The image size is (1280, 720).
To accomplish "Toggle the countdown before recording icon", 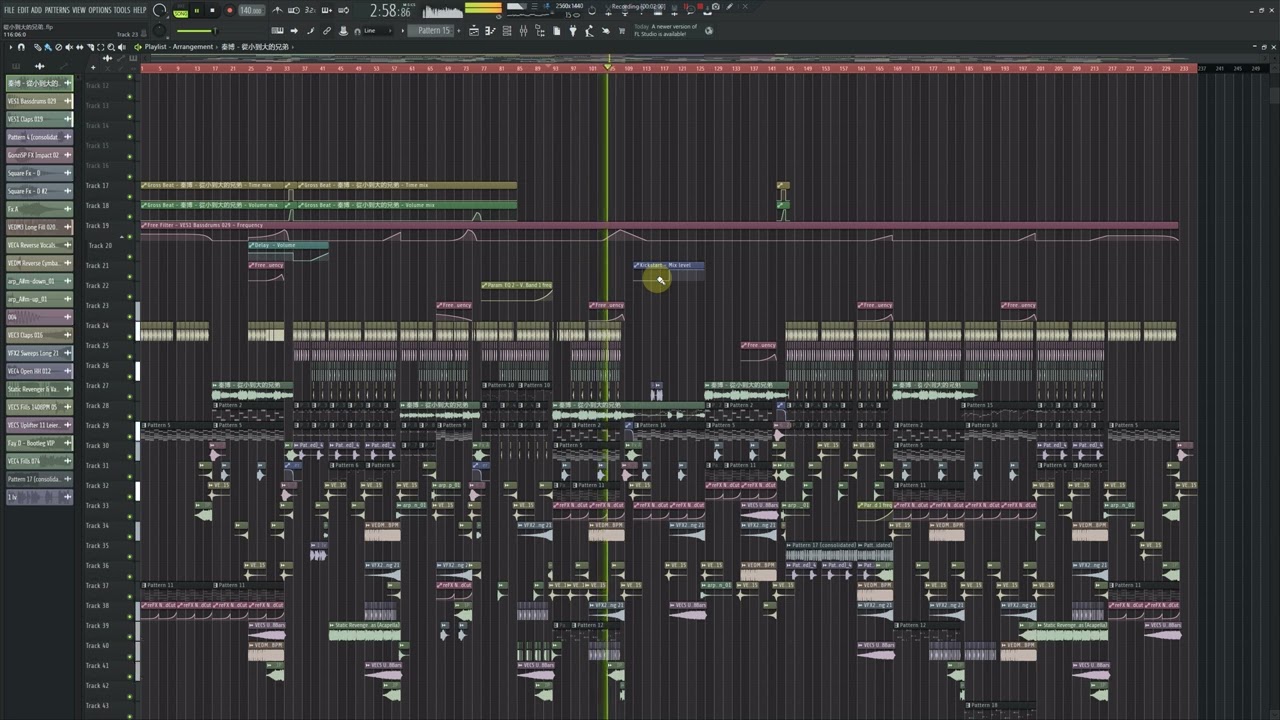I will [x=309, y=10].
